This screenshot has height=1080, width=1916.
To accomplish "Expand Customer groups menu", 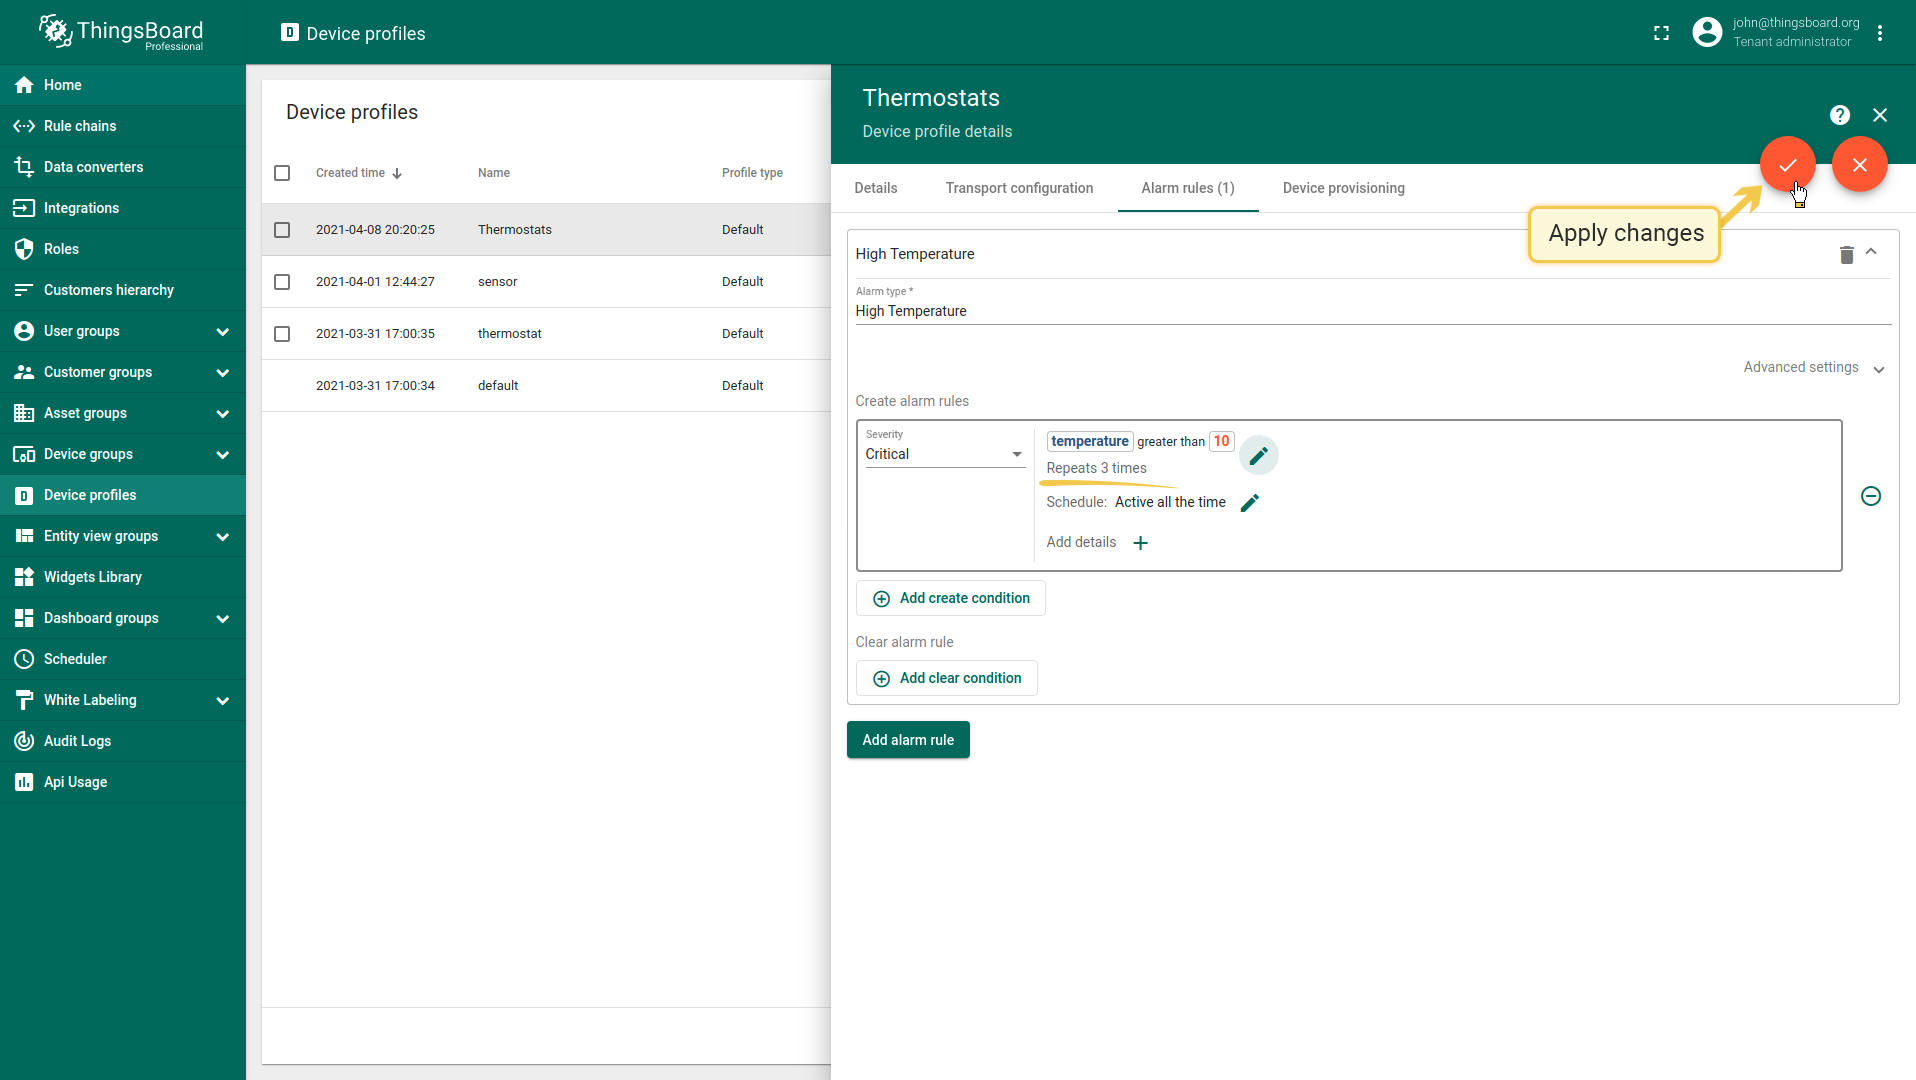I will (x=123, y=372).
